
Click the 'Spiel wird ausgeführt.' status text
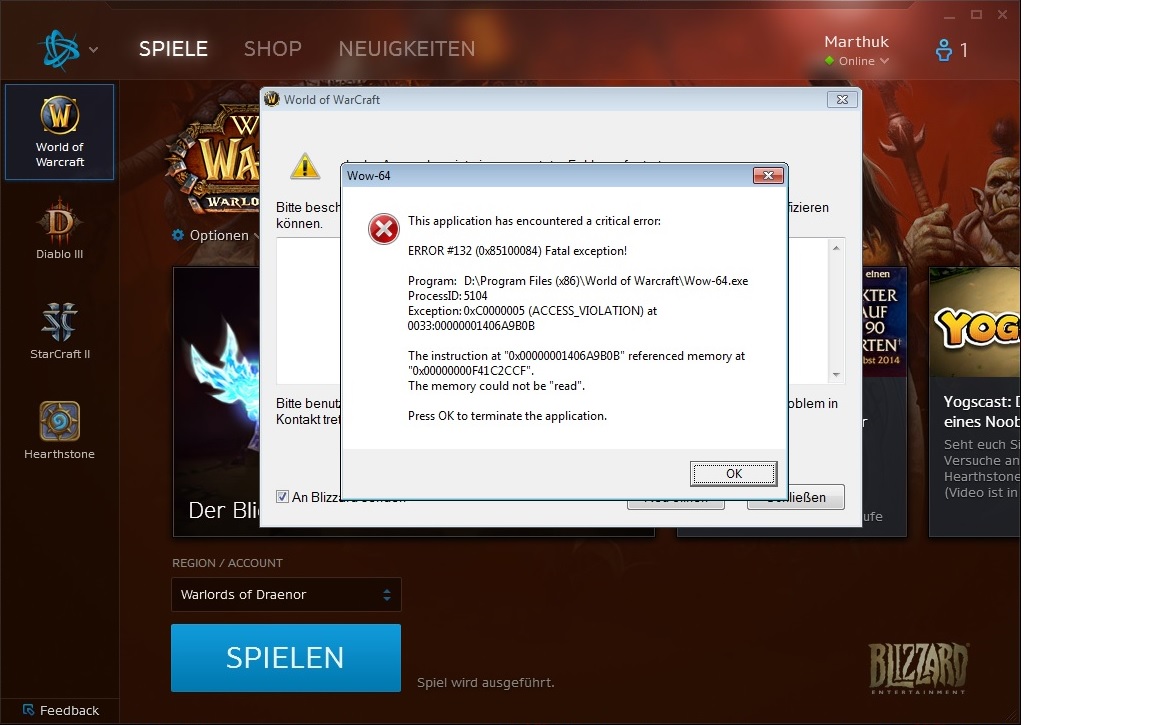(486, 682)
